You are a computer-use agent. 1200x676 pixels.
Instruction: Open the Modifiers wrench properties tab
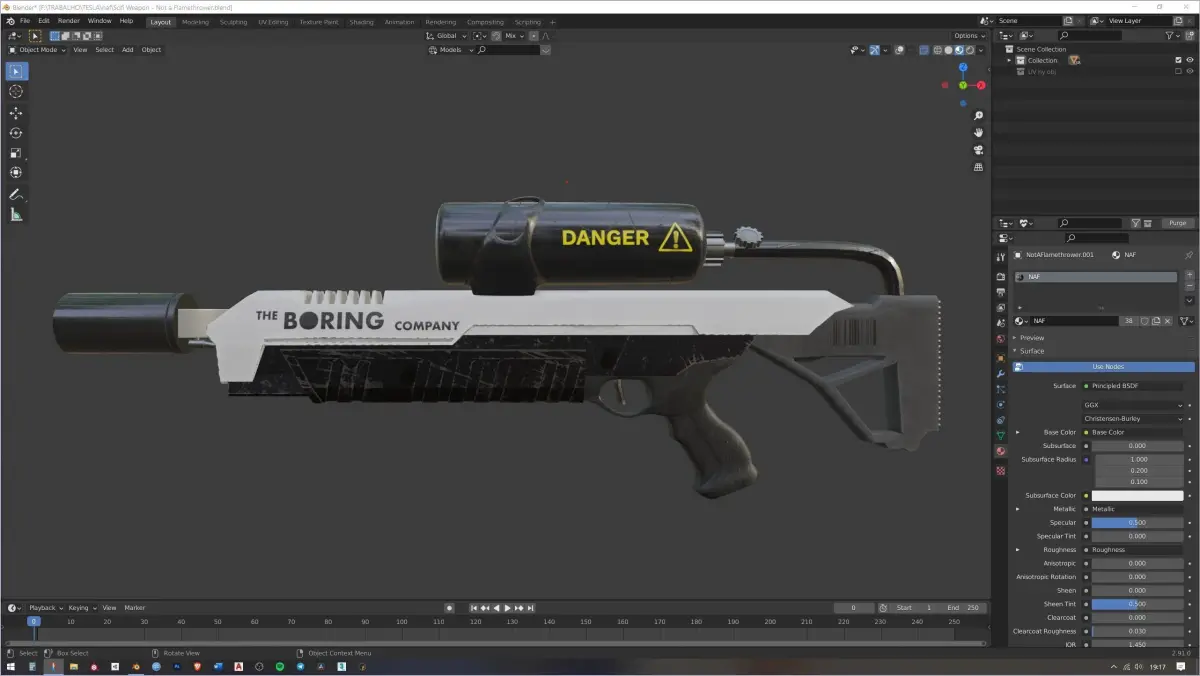1001,373
